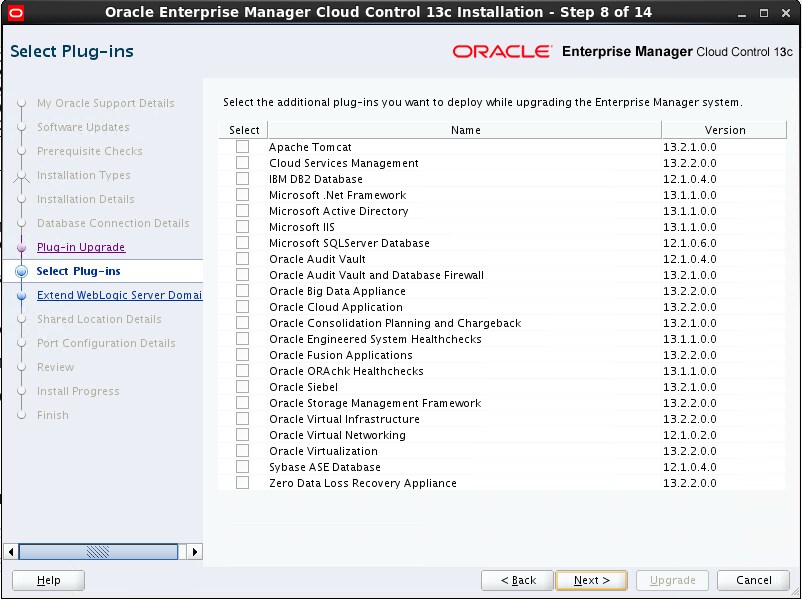Select the Oracle Siebel name text
The image size is (802, 600).
[303, 387]
